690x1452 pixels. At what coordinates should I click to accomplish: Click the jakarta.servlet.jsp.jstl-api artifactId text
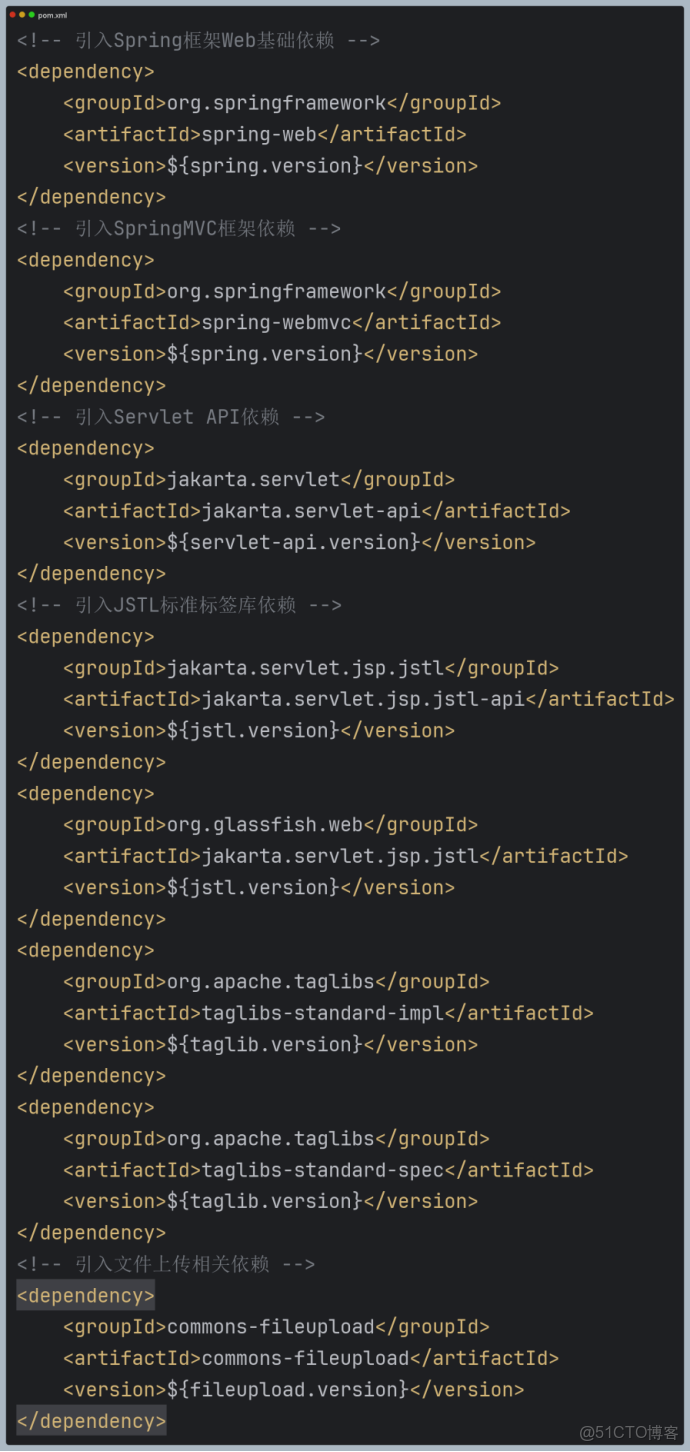[x=363, y=699]
